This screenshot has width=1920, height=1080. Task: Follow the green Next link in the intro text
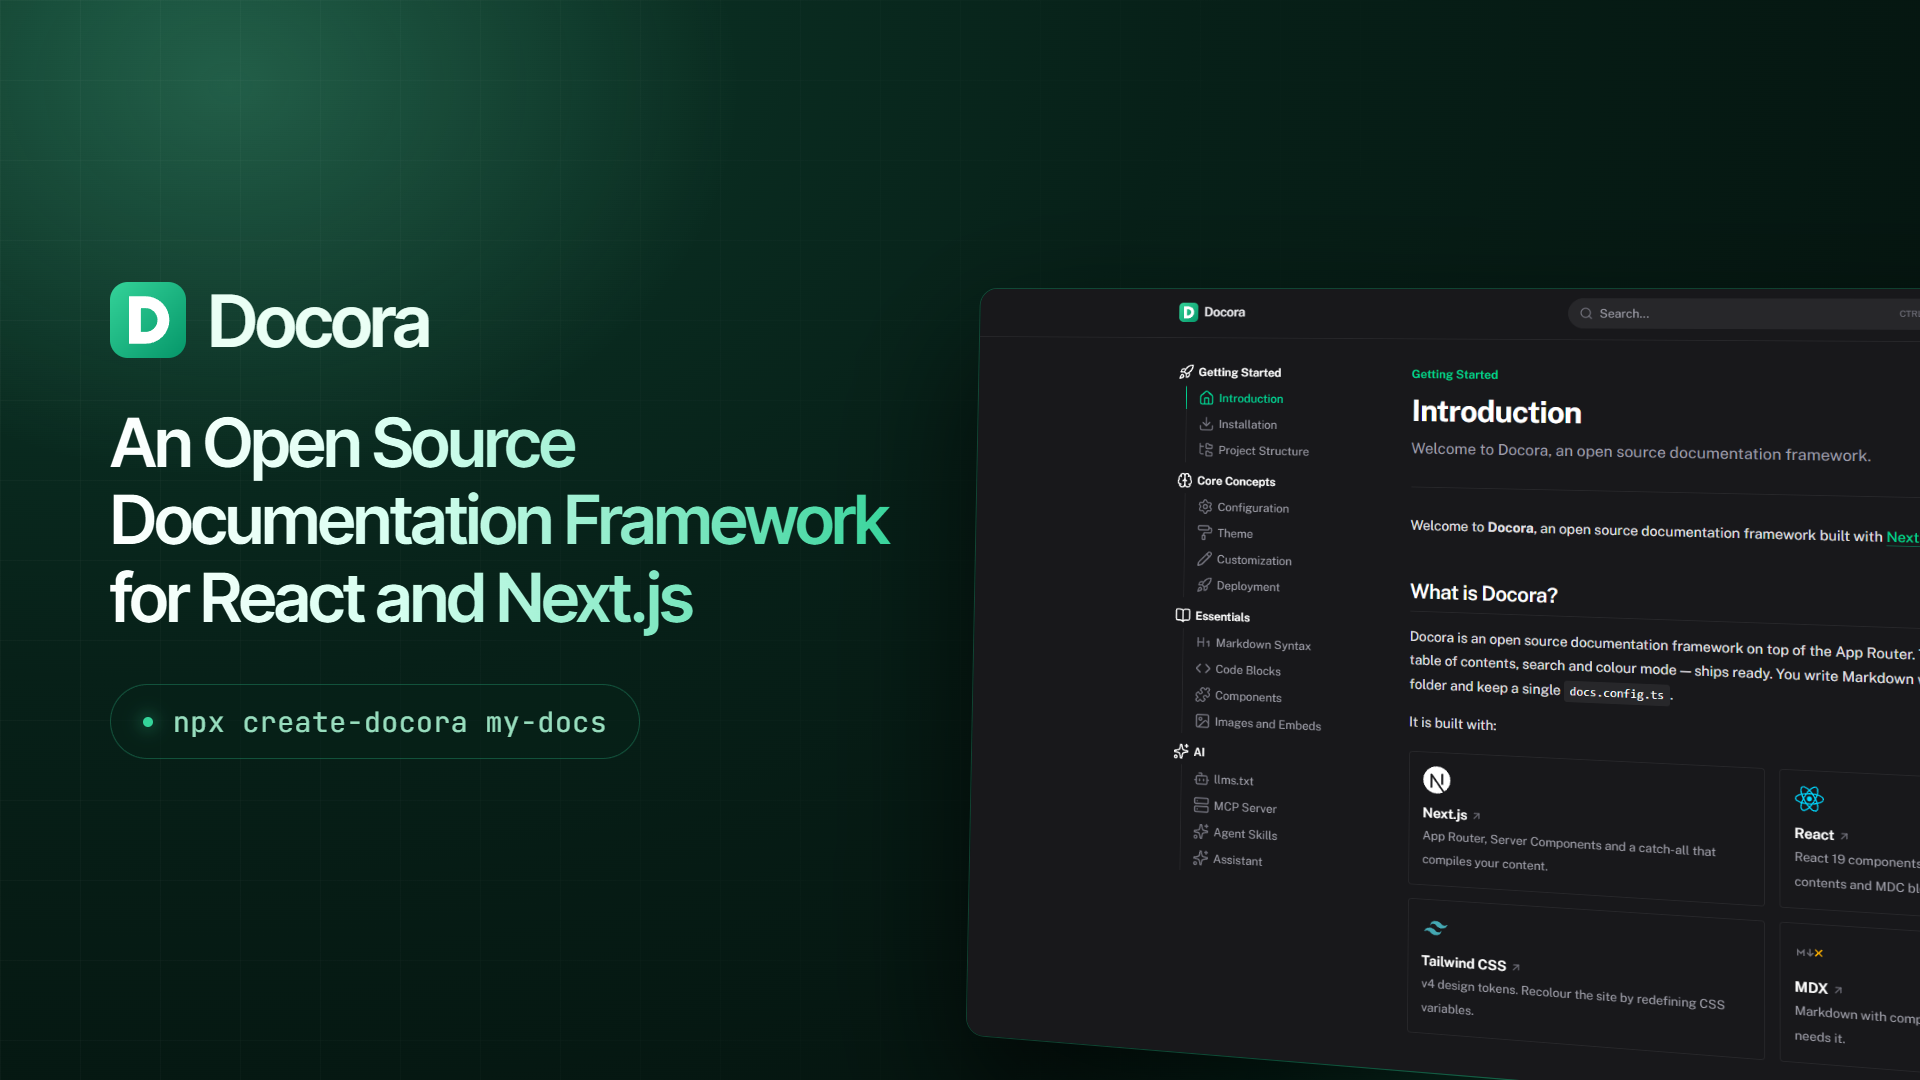[x=1902, y=537]
